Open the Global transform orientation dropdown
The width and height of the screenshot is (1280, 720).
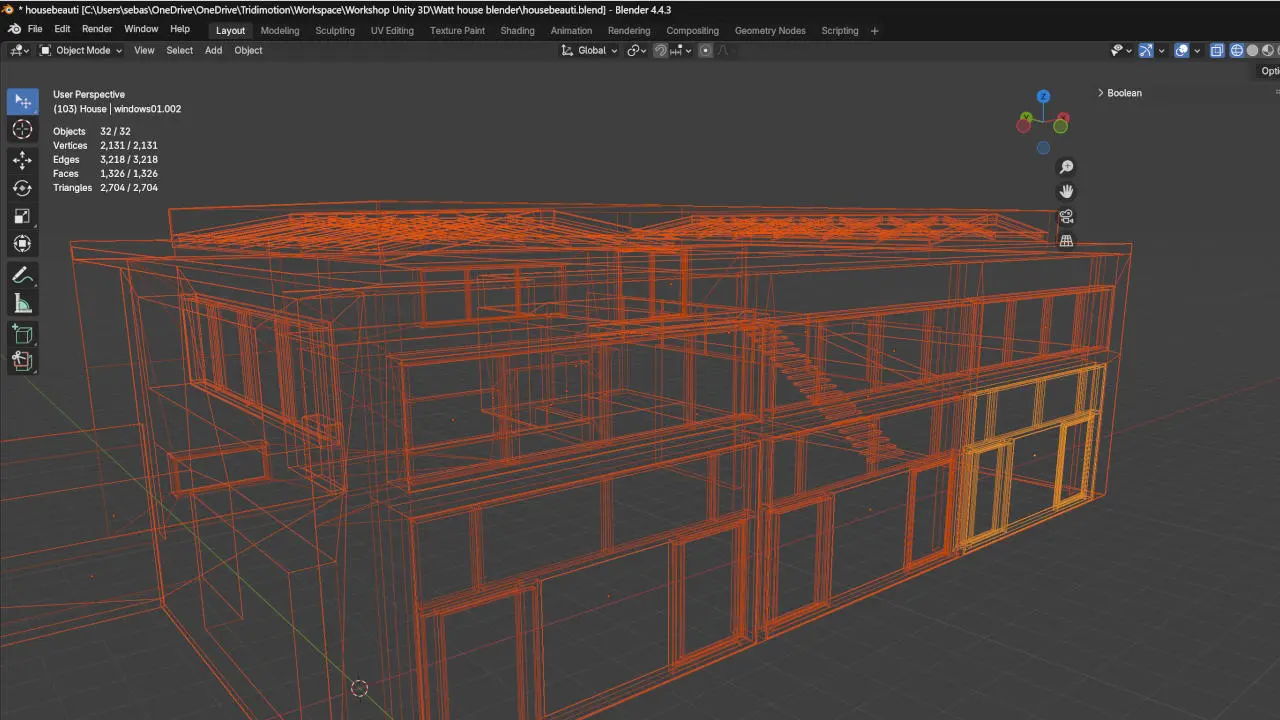pos(591,50)
